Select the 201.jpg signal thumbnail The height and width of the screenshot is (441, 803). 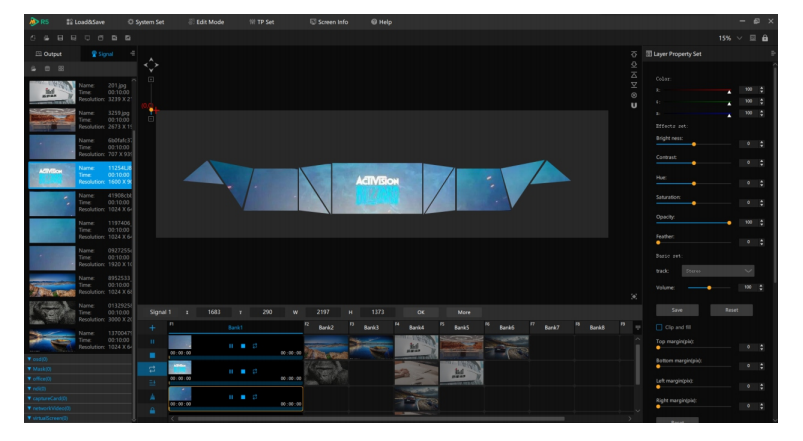click(x=52, y=92)
